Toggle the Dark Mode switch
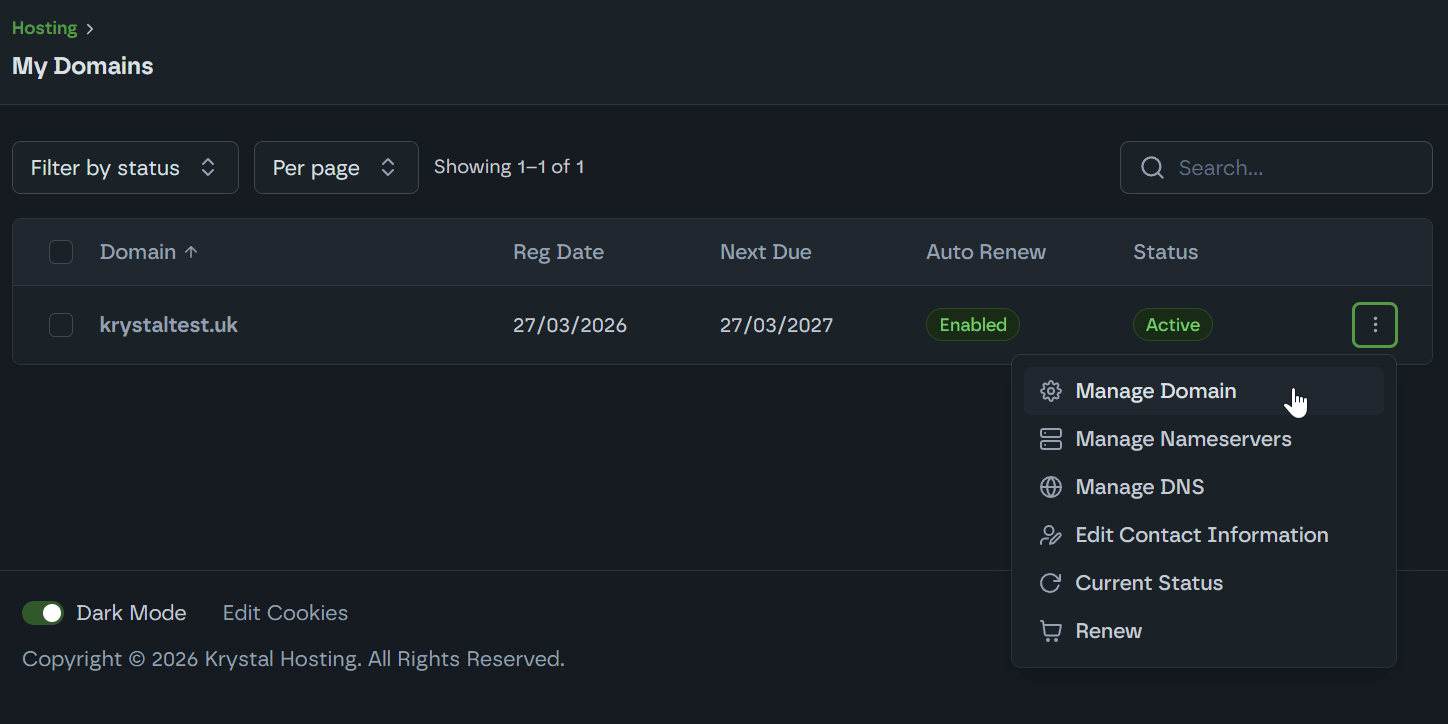Screen dimensions: 1448x724 pyautogui.click(x=43, y=613)
